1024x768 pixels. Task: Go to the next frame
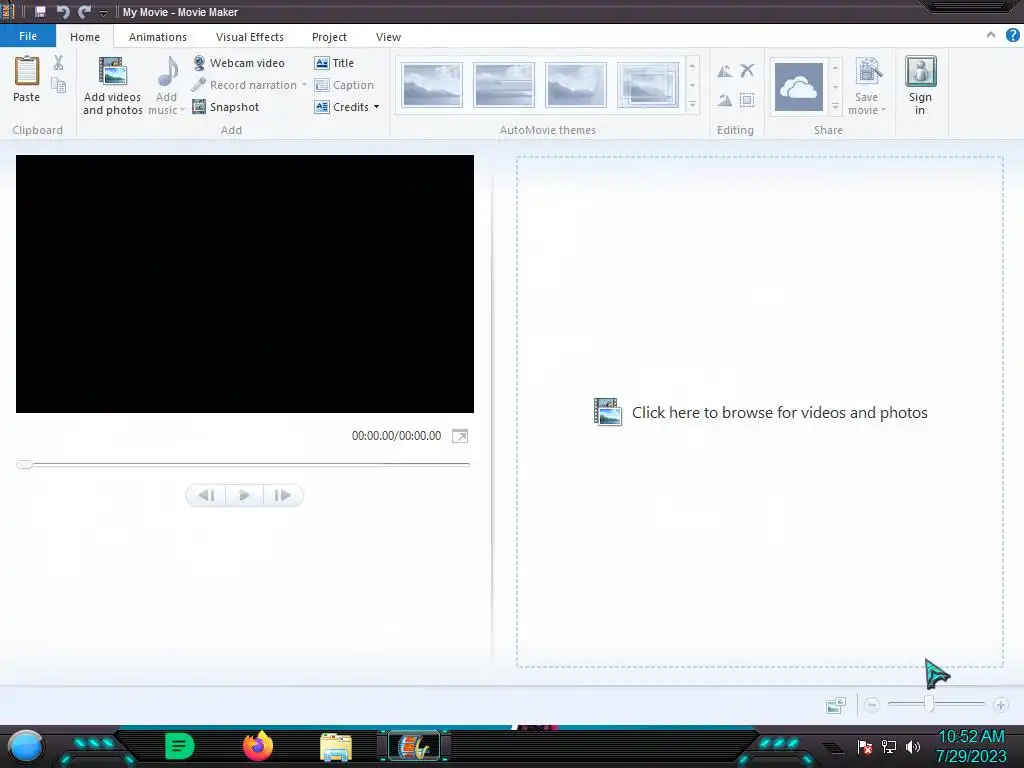tap(283, 496)
